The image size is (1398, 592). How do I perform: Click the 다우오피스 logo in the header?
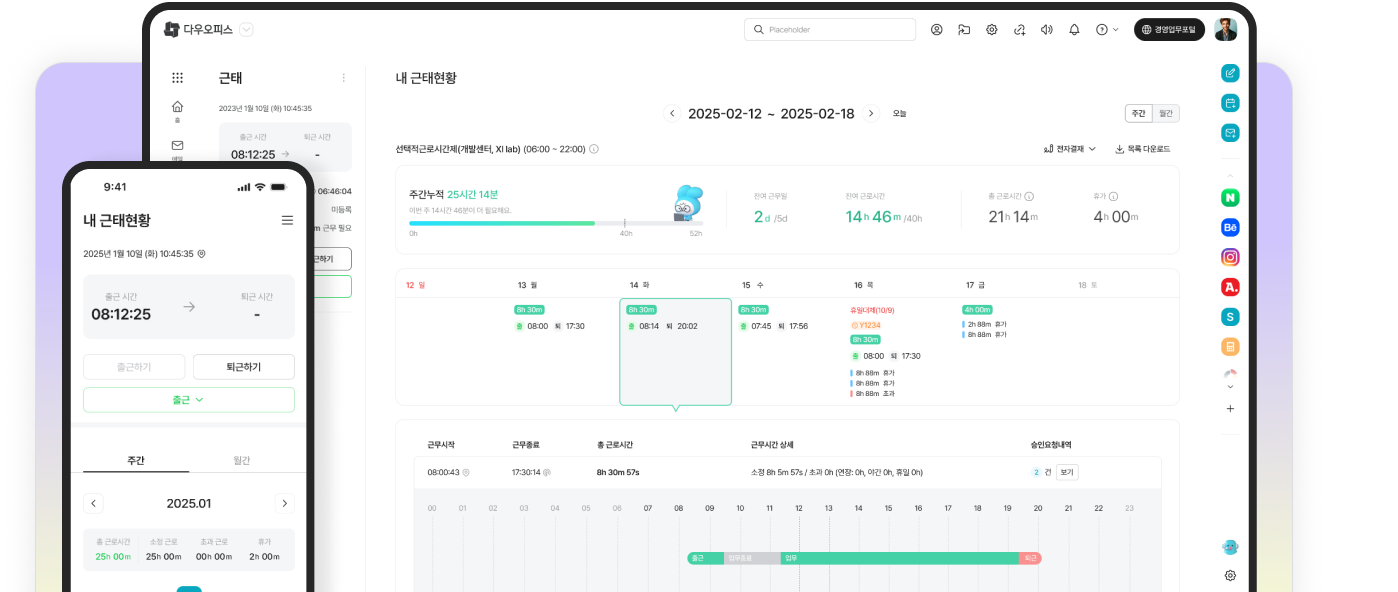coord(198,30)
